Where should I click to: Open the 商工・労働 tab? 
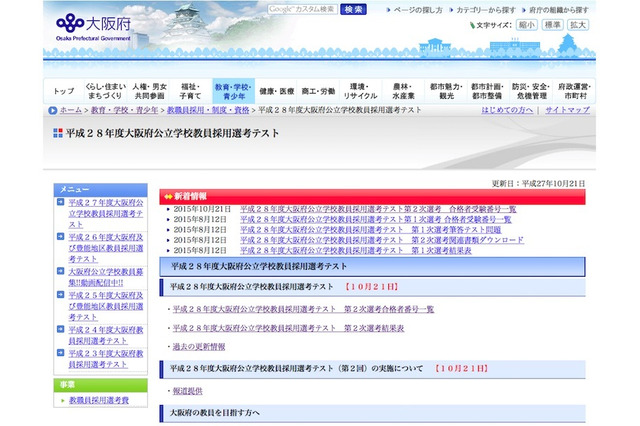318,91
